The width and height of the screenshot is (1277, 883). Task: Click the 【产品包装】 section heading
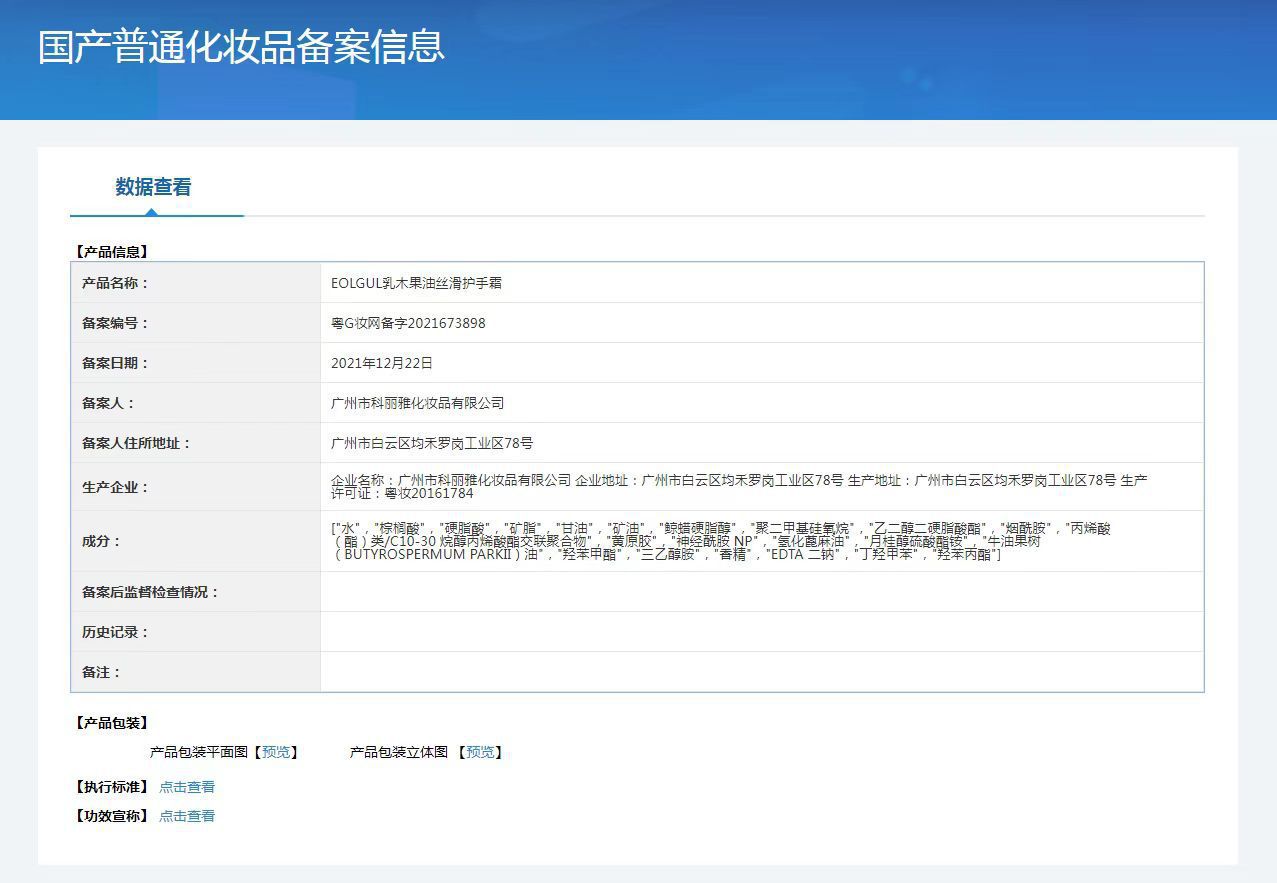(x=111, y=723)
